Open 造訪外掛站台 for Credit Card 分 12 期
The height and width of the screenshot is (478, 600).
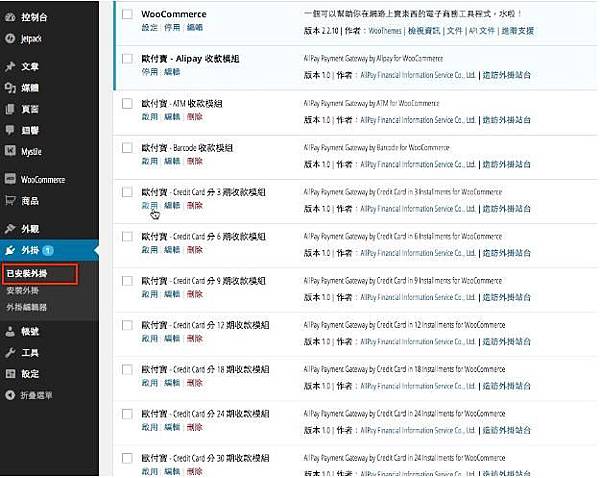pos(507,342)
